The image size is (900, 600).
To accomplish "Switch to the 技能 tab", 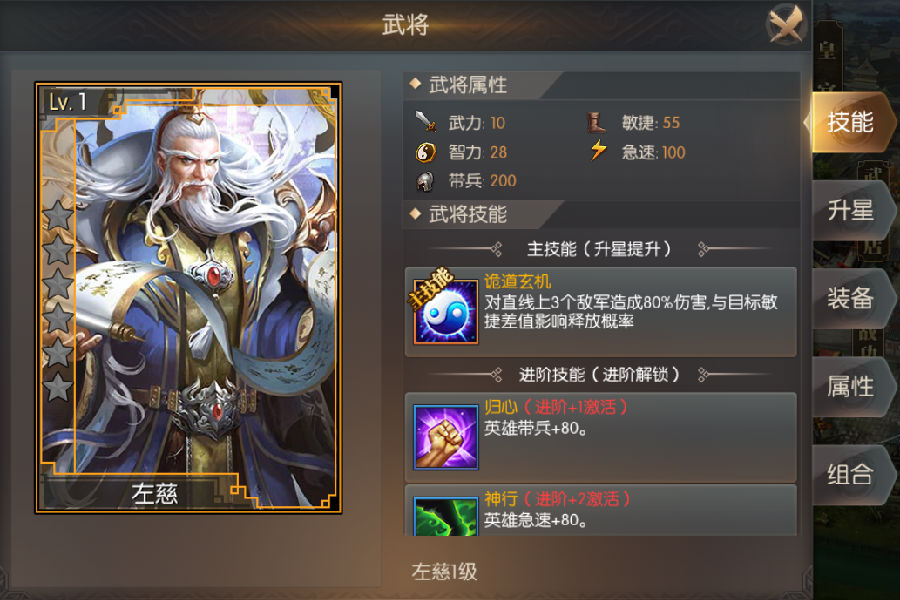I will [851, 122].
